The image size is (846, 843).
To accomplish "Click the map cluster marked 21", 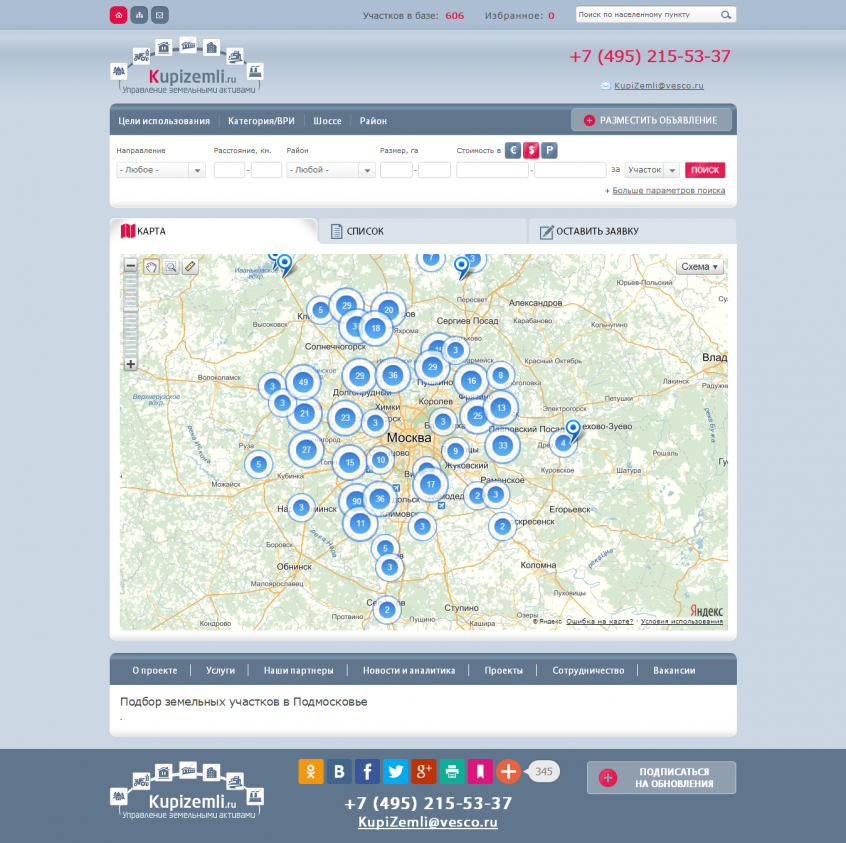I will 305,413.
